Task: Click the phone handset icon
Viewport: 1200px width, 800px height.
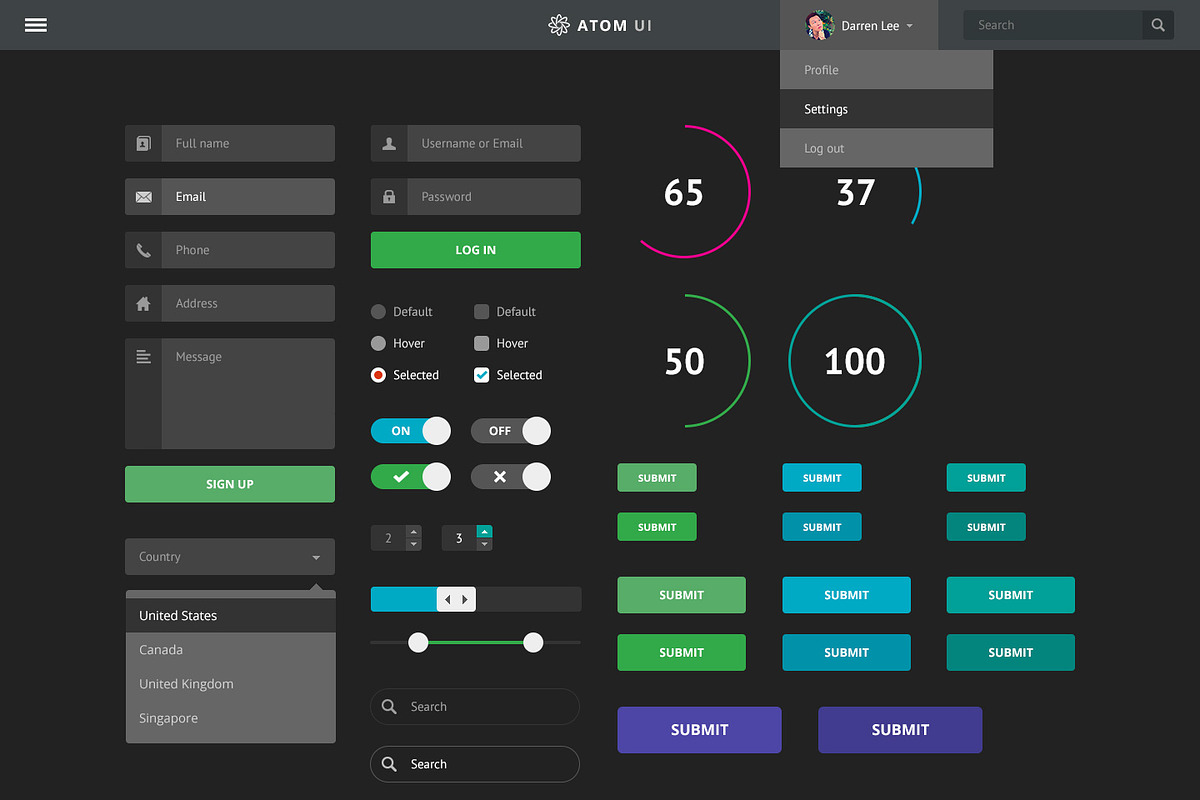Action: coord(143,250)
